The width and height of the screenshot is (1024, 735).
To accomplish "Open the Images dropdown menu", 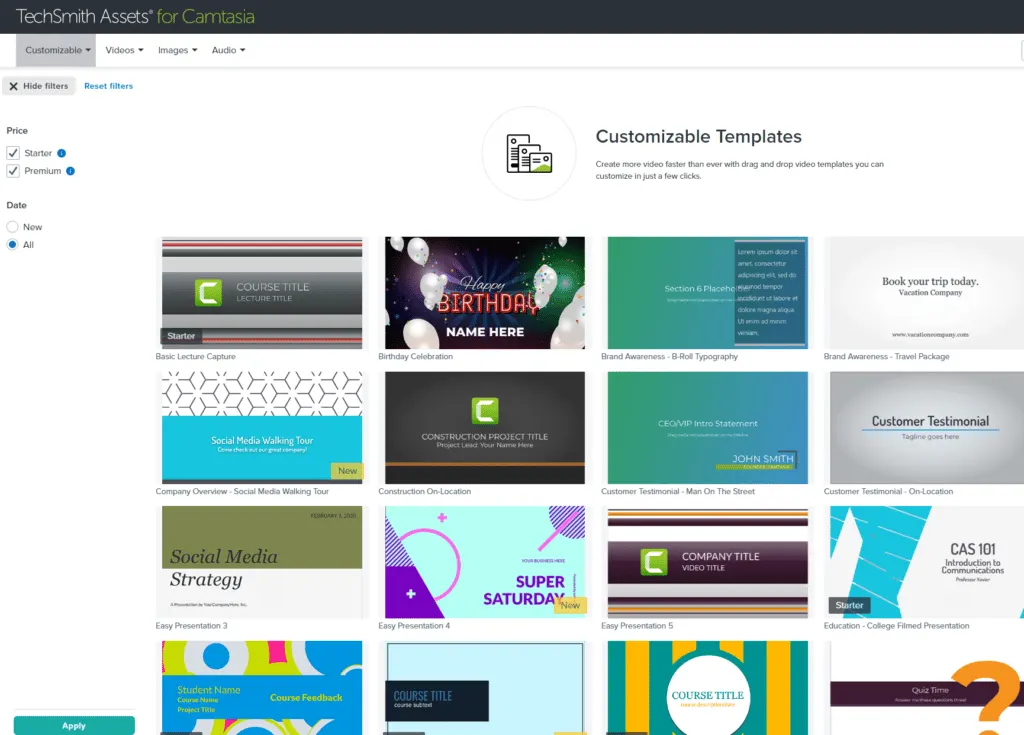I will pos(177,50).
